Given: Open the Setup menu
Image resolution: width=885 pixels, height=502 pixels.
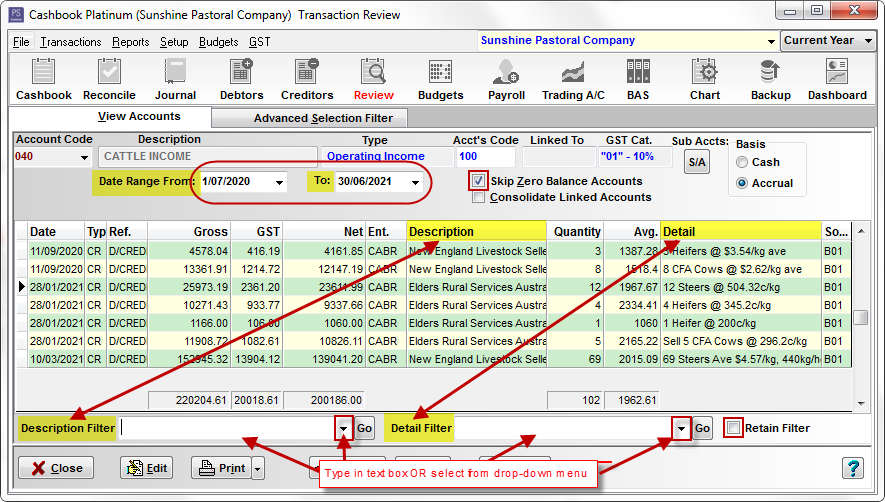Looking at the screenshot, I should click(x=174, y=42).
